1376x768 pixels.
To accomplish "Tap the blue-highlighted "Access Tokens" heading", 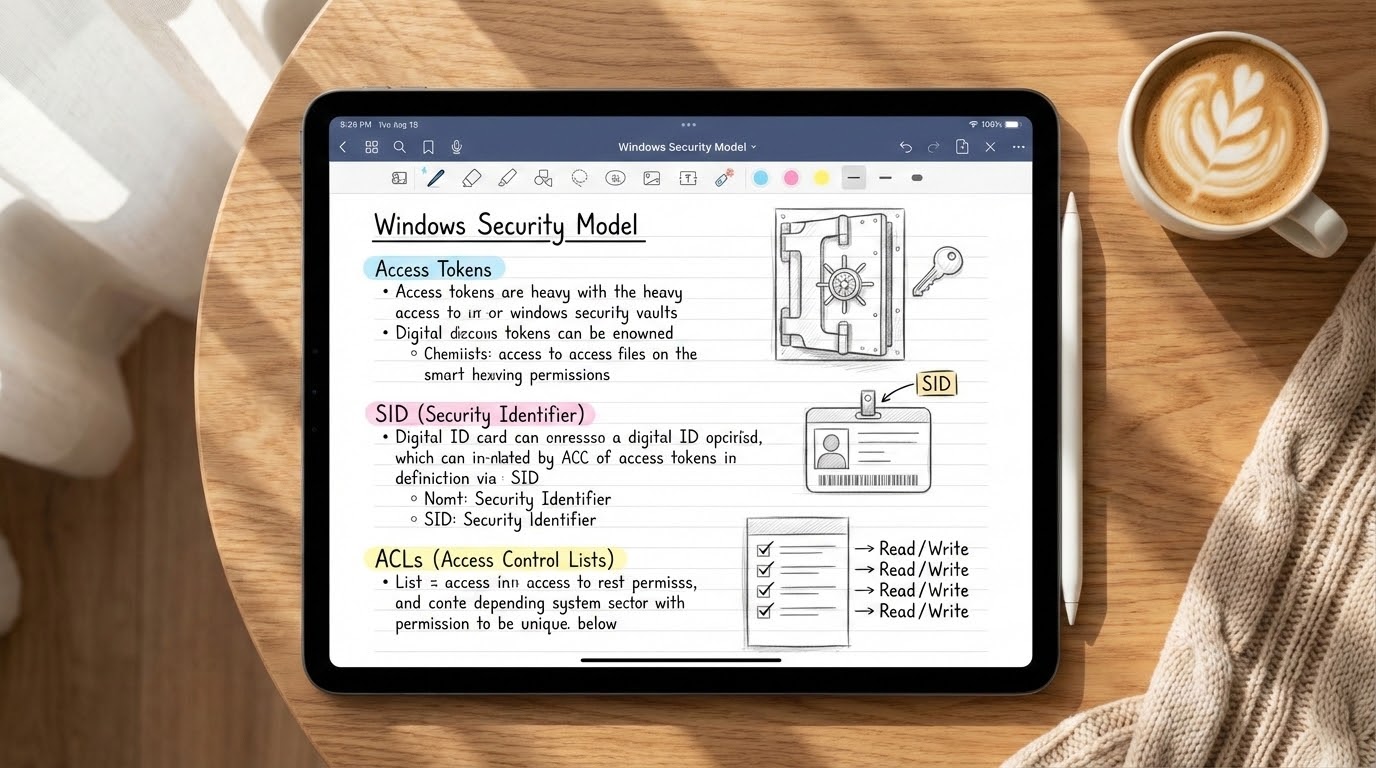I will coord(434,269).
